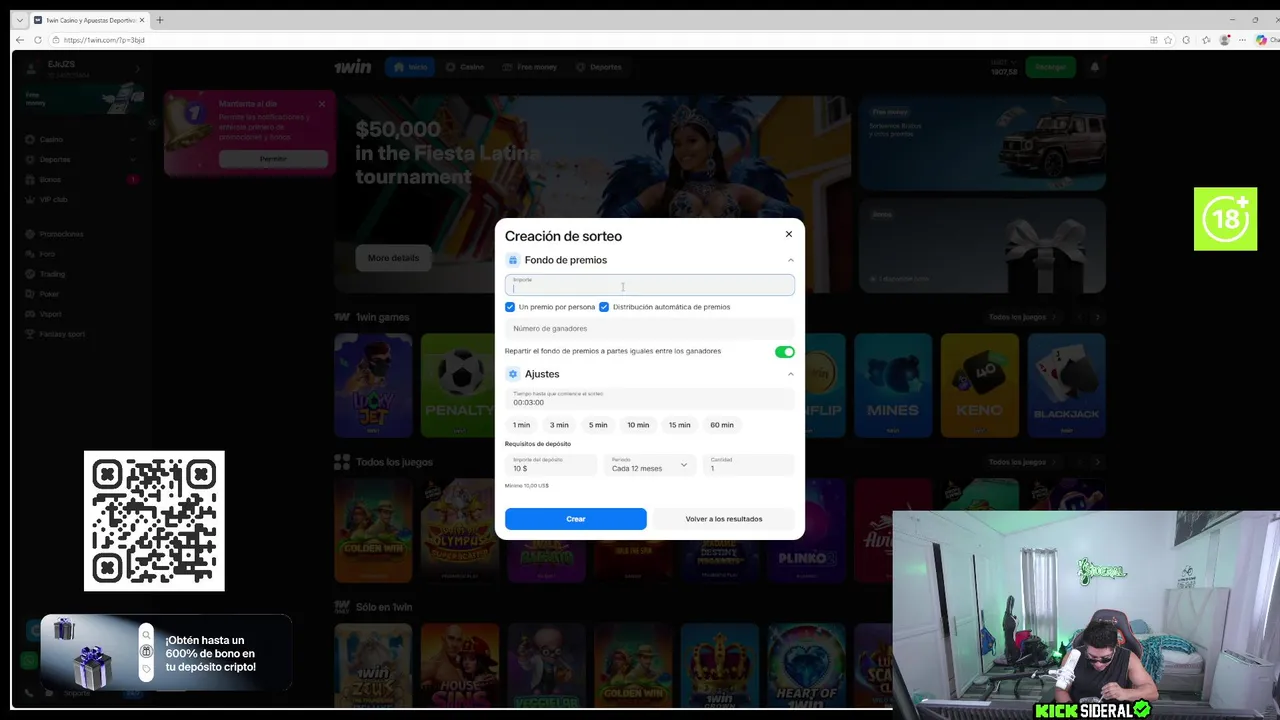Select the 5 min preset
1280x720 pixels.
[598, 425]
